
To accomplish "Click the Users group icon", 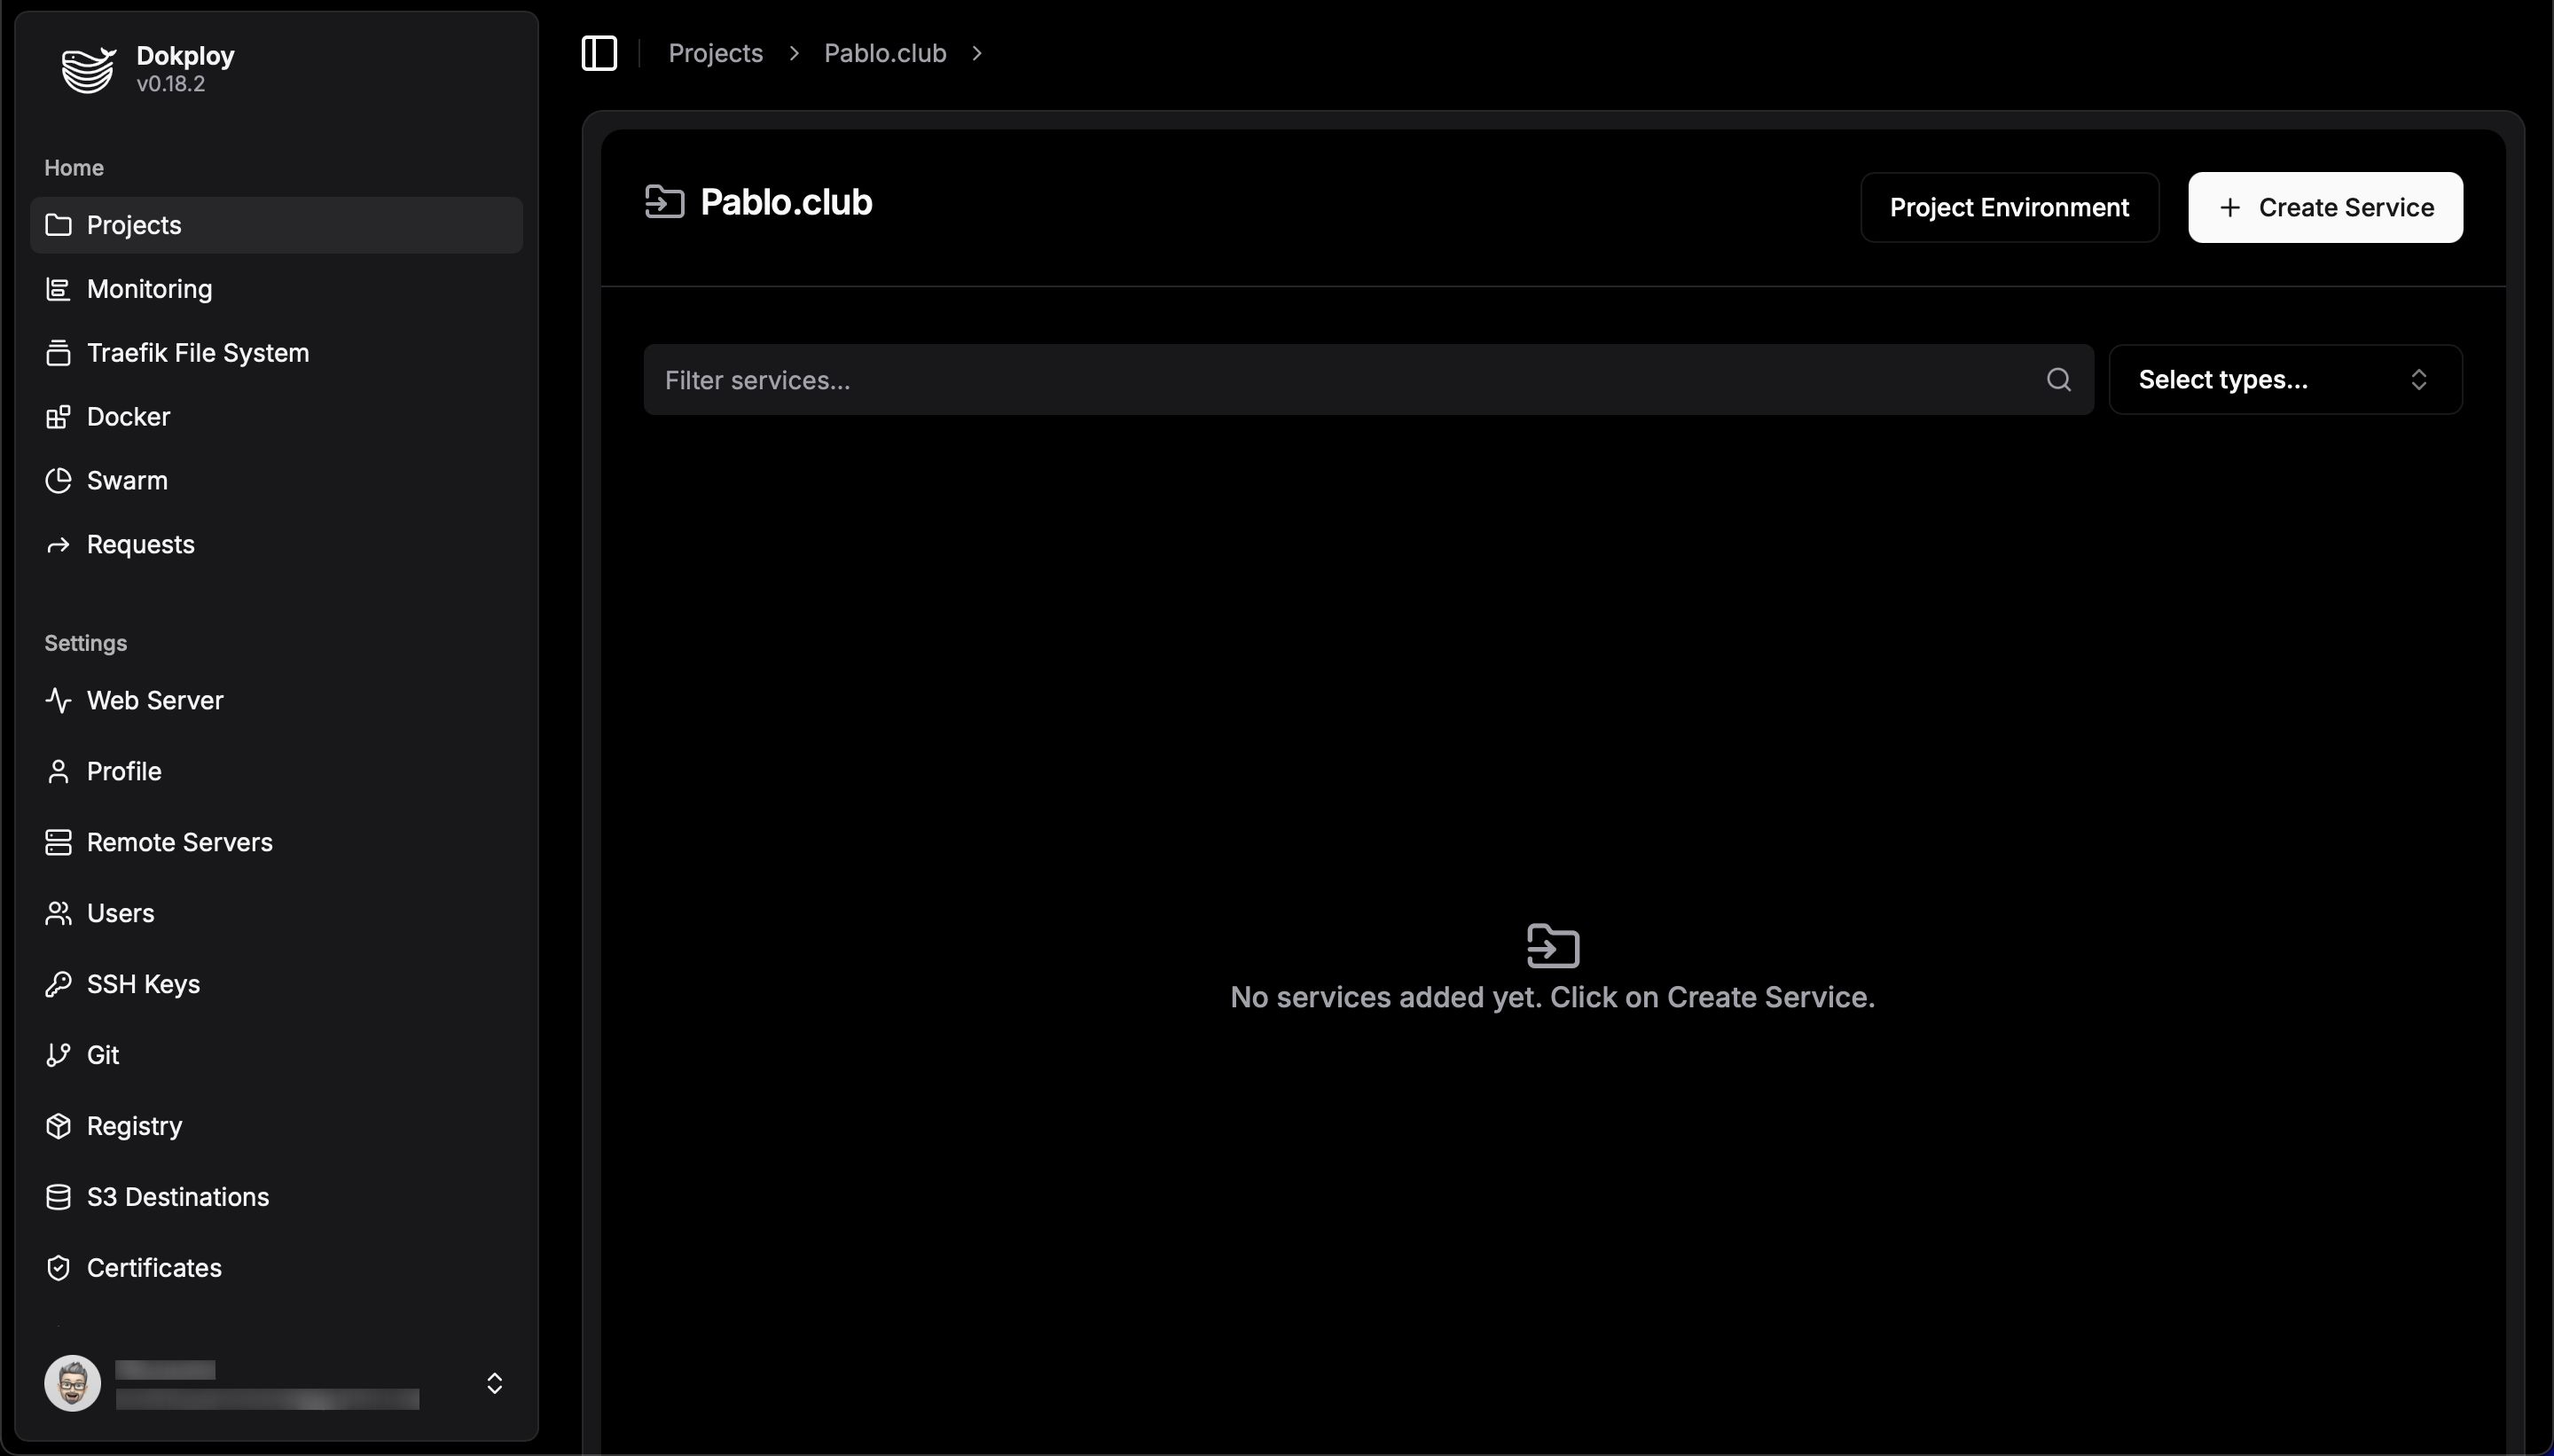I will [58, 913].
